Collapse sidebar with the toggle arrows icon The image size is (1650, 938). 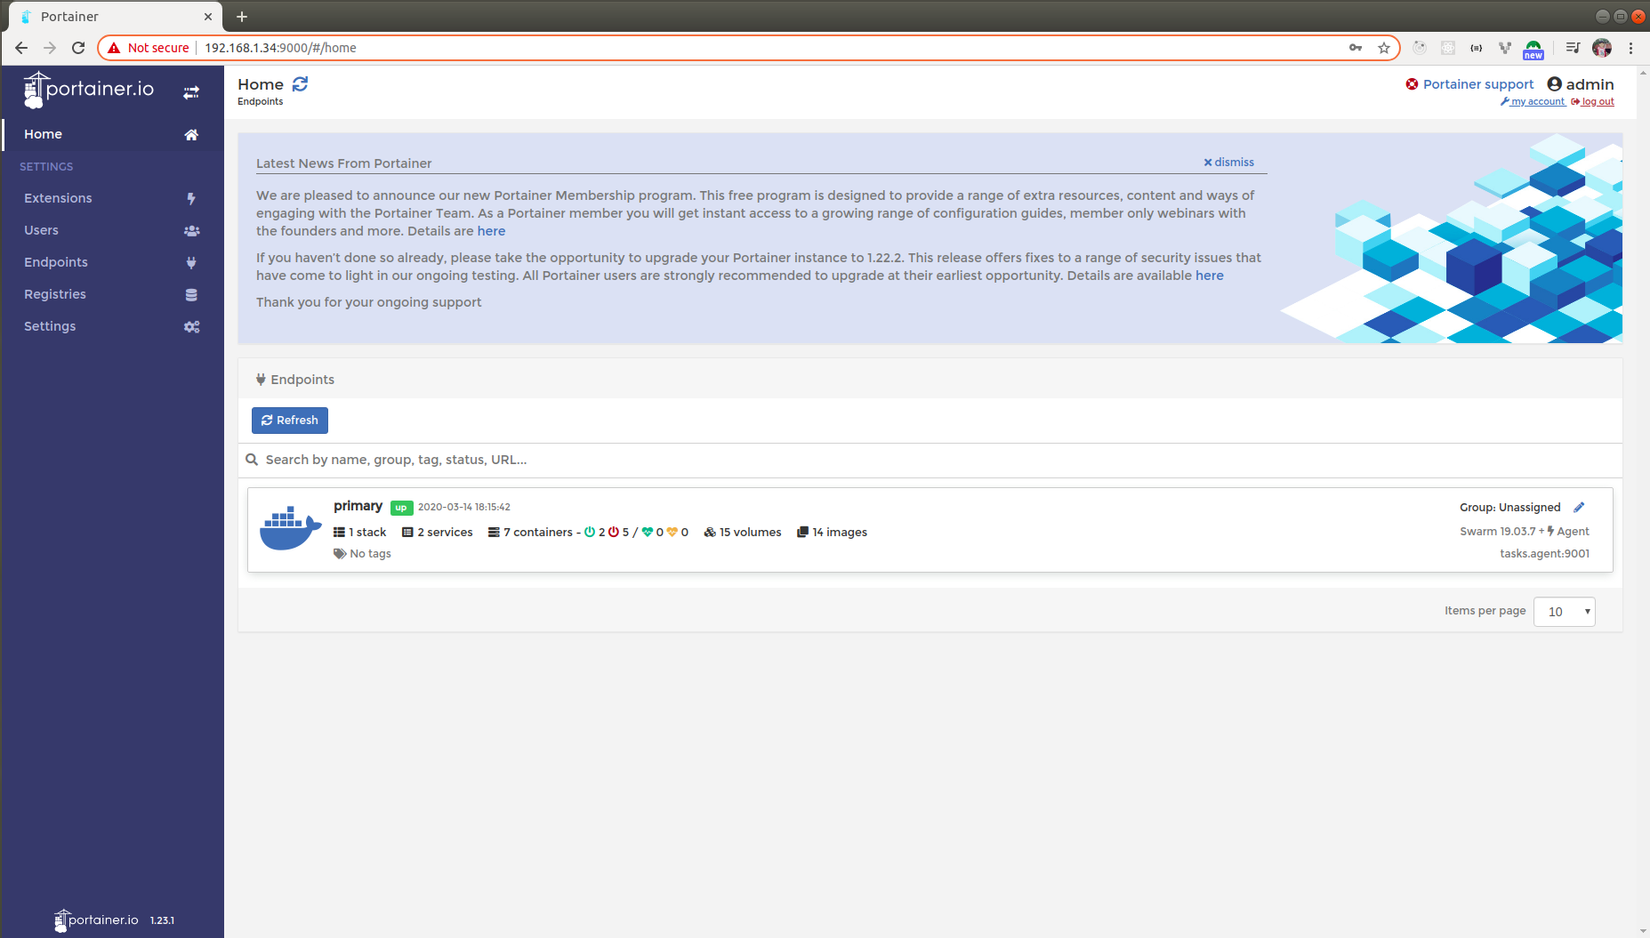click(x=191, y=92)
